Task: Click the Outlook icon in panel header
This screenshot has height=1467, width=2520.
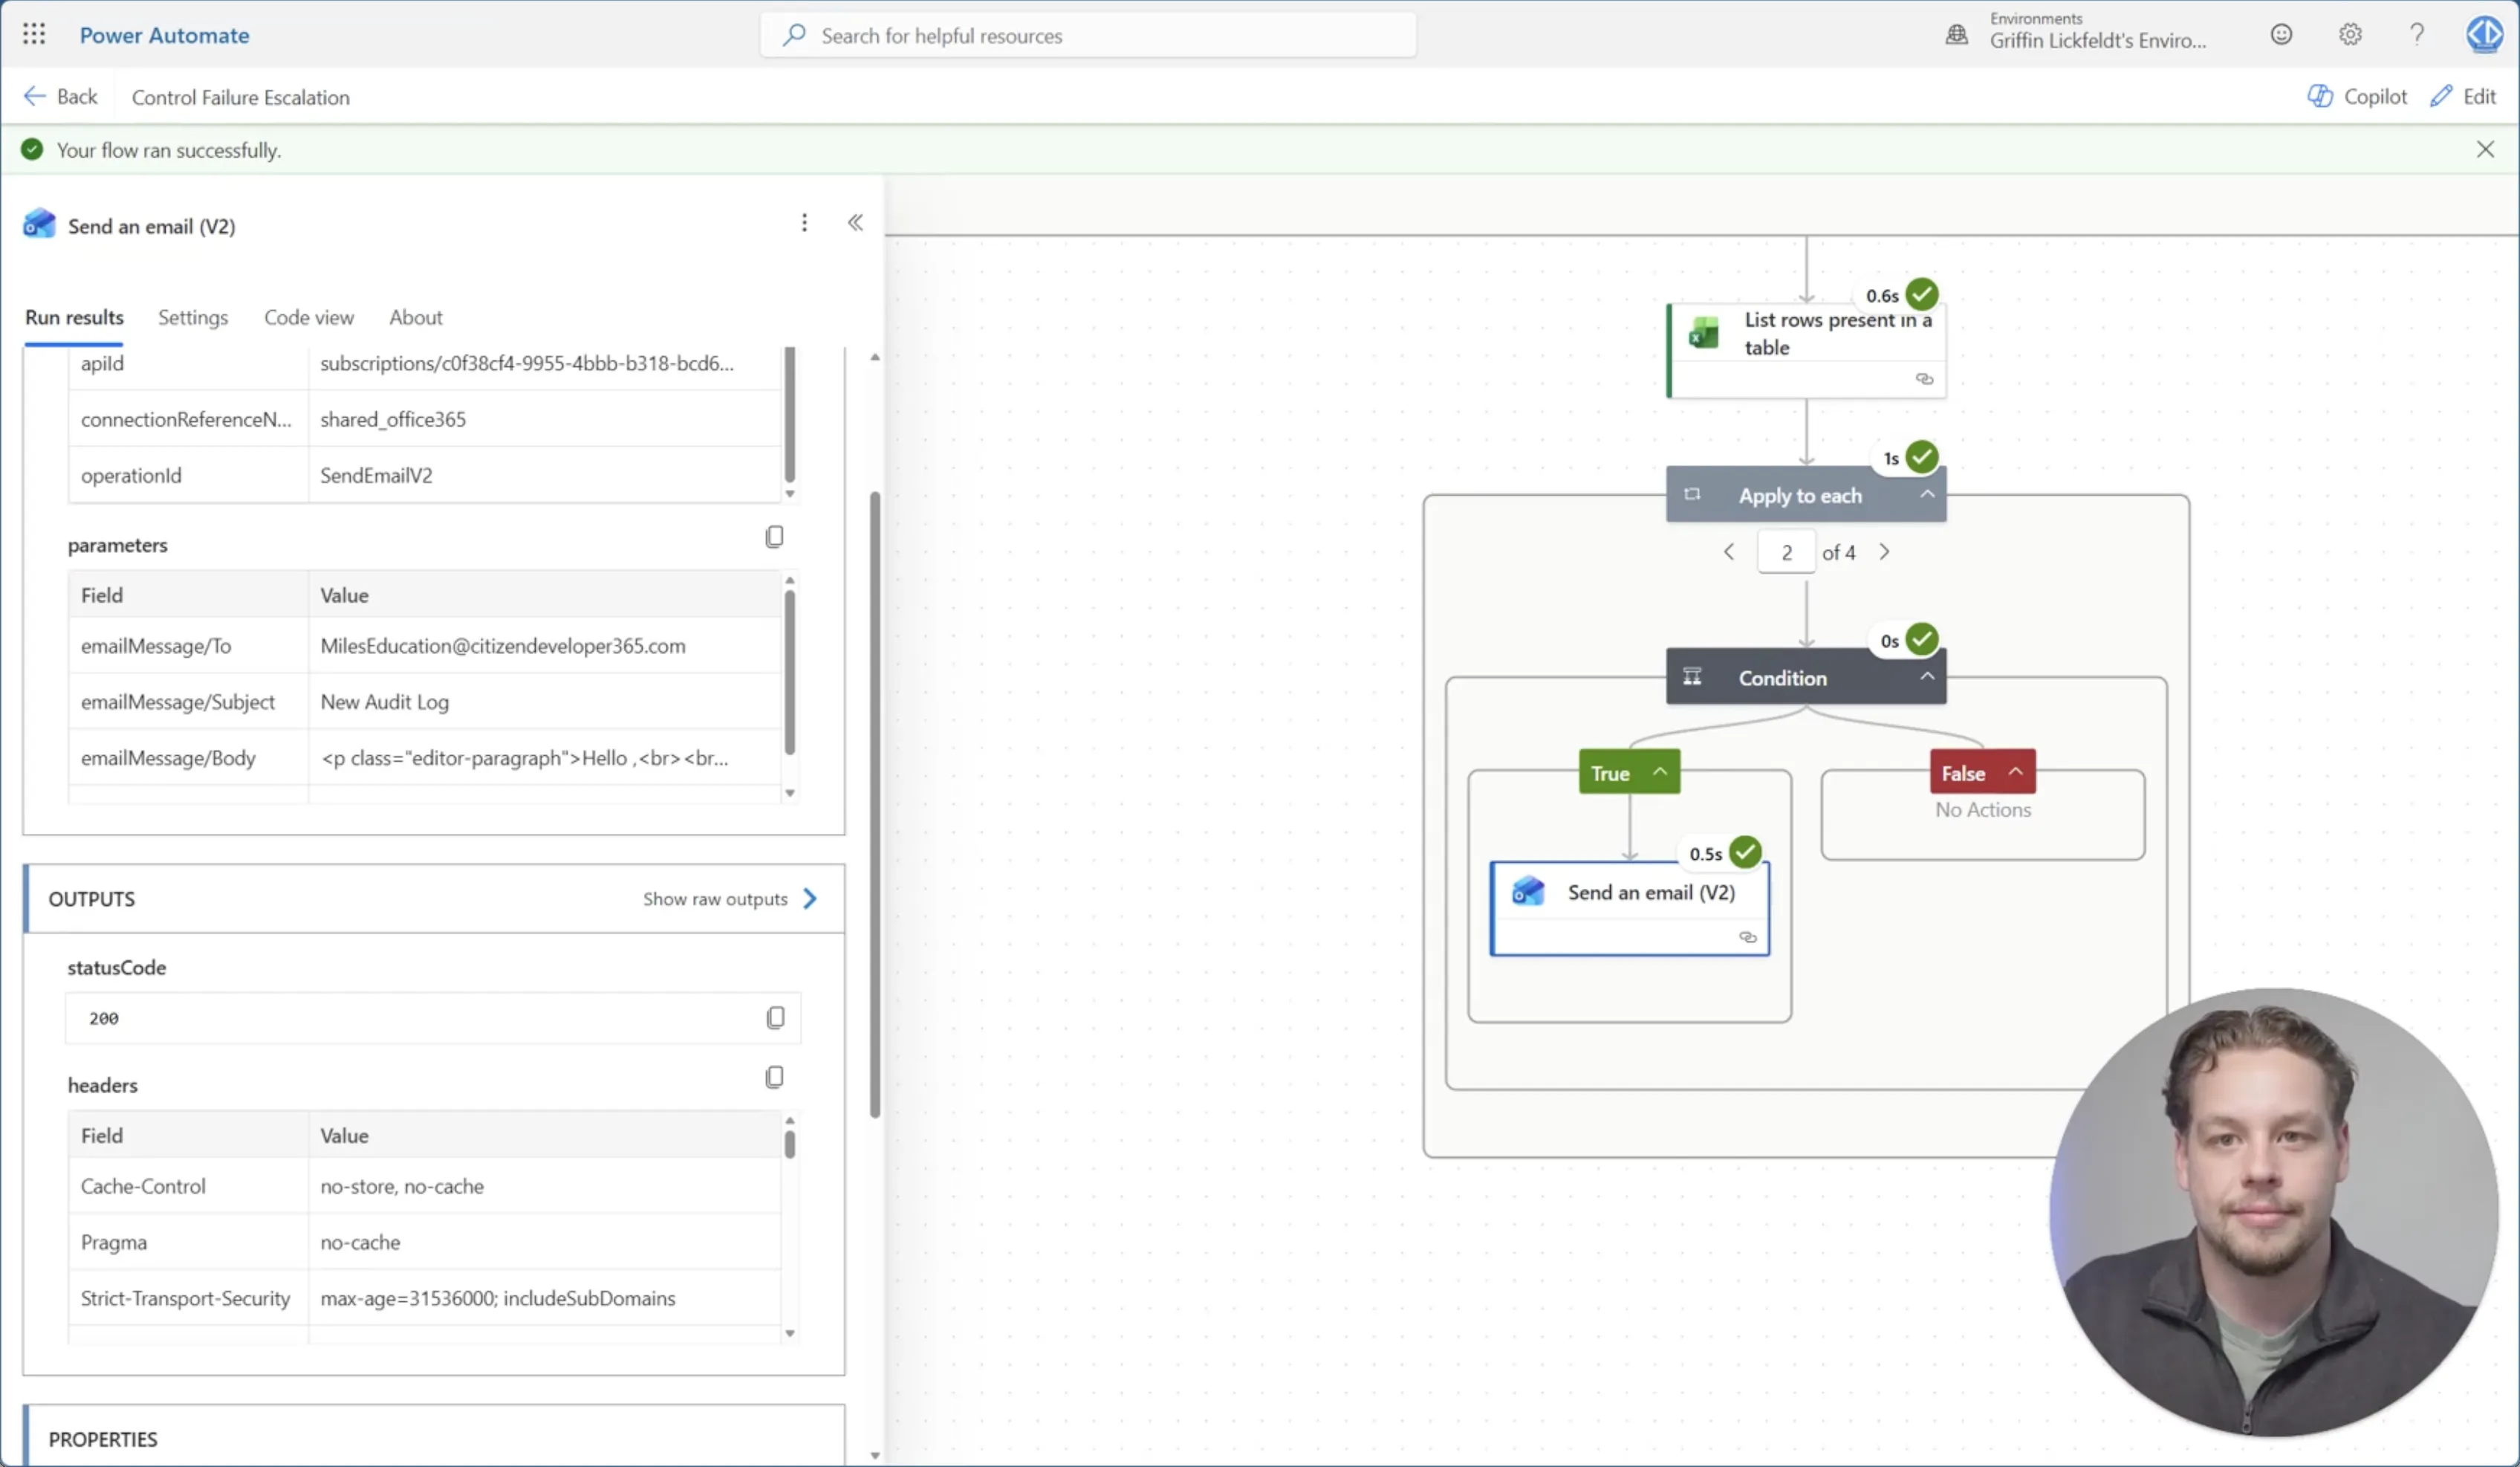Action: [39, 223]
